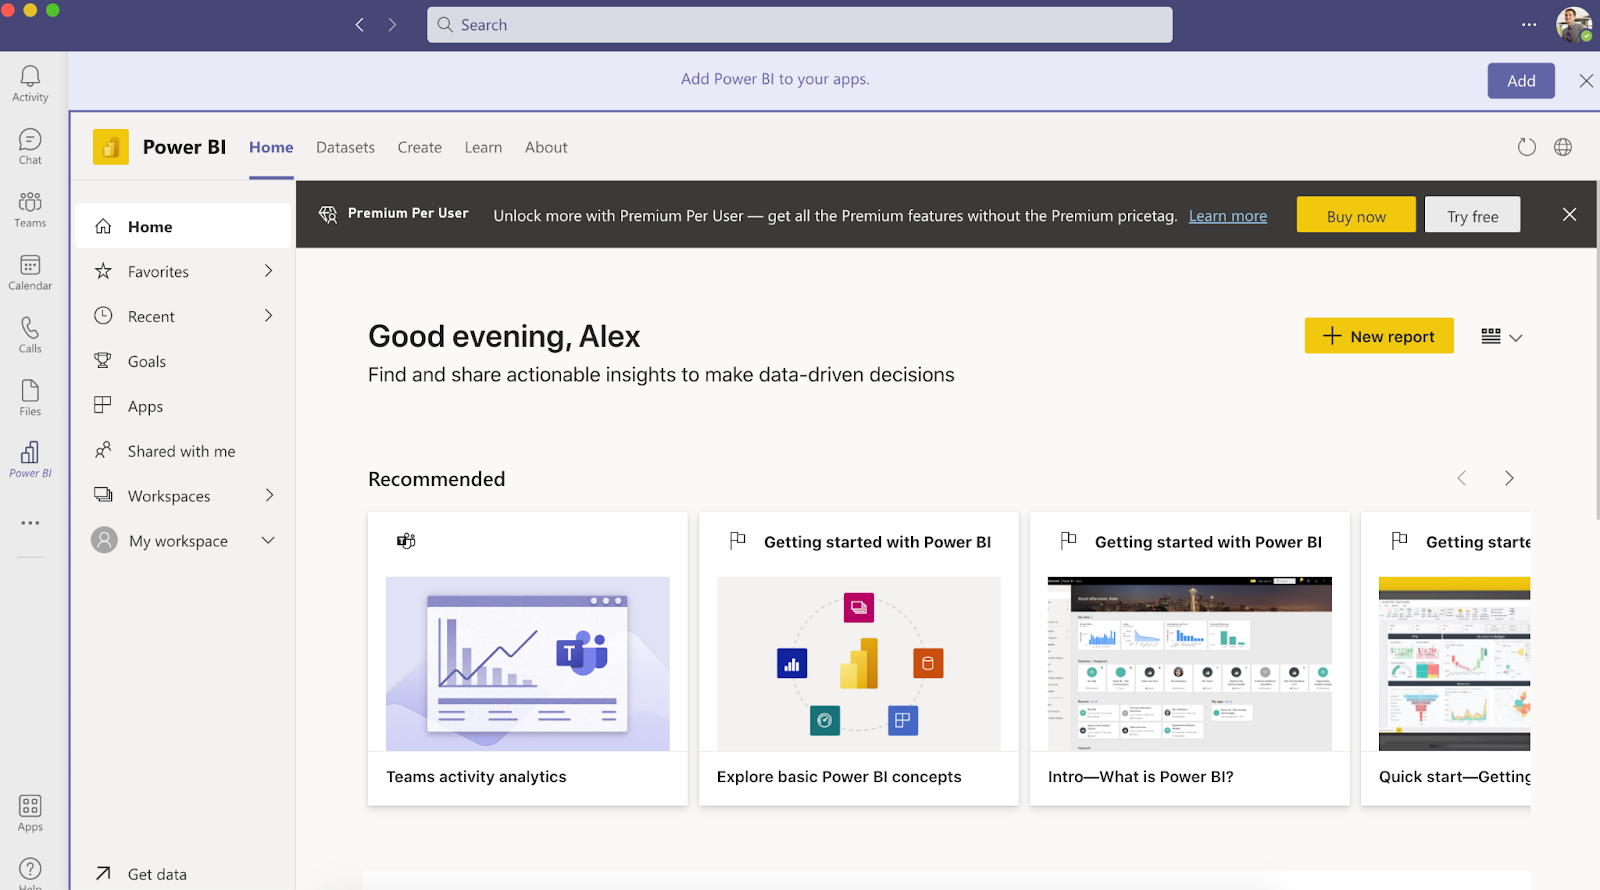The image size is (1600, 890).
Task: Switch to the Learn tab
Action: (x=483, y=147)
